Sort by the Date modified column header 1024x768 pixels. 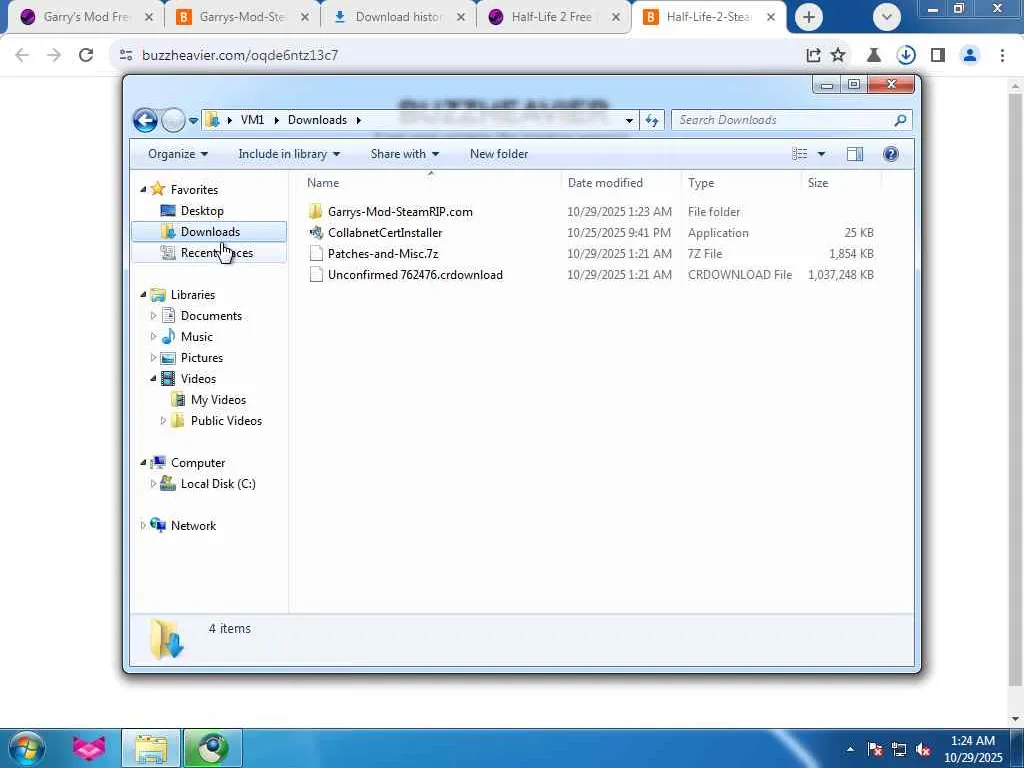(x=621, y=183)
